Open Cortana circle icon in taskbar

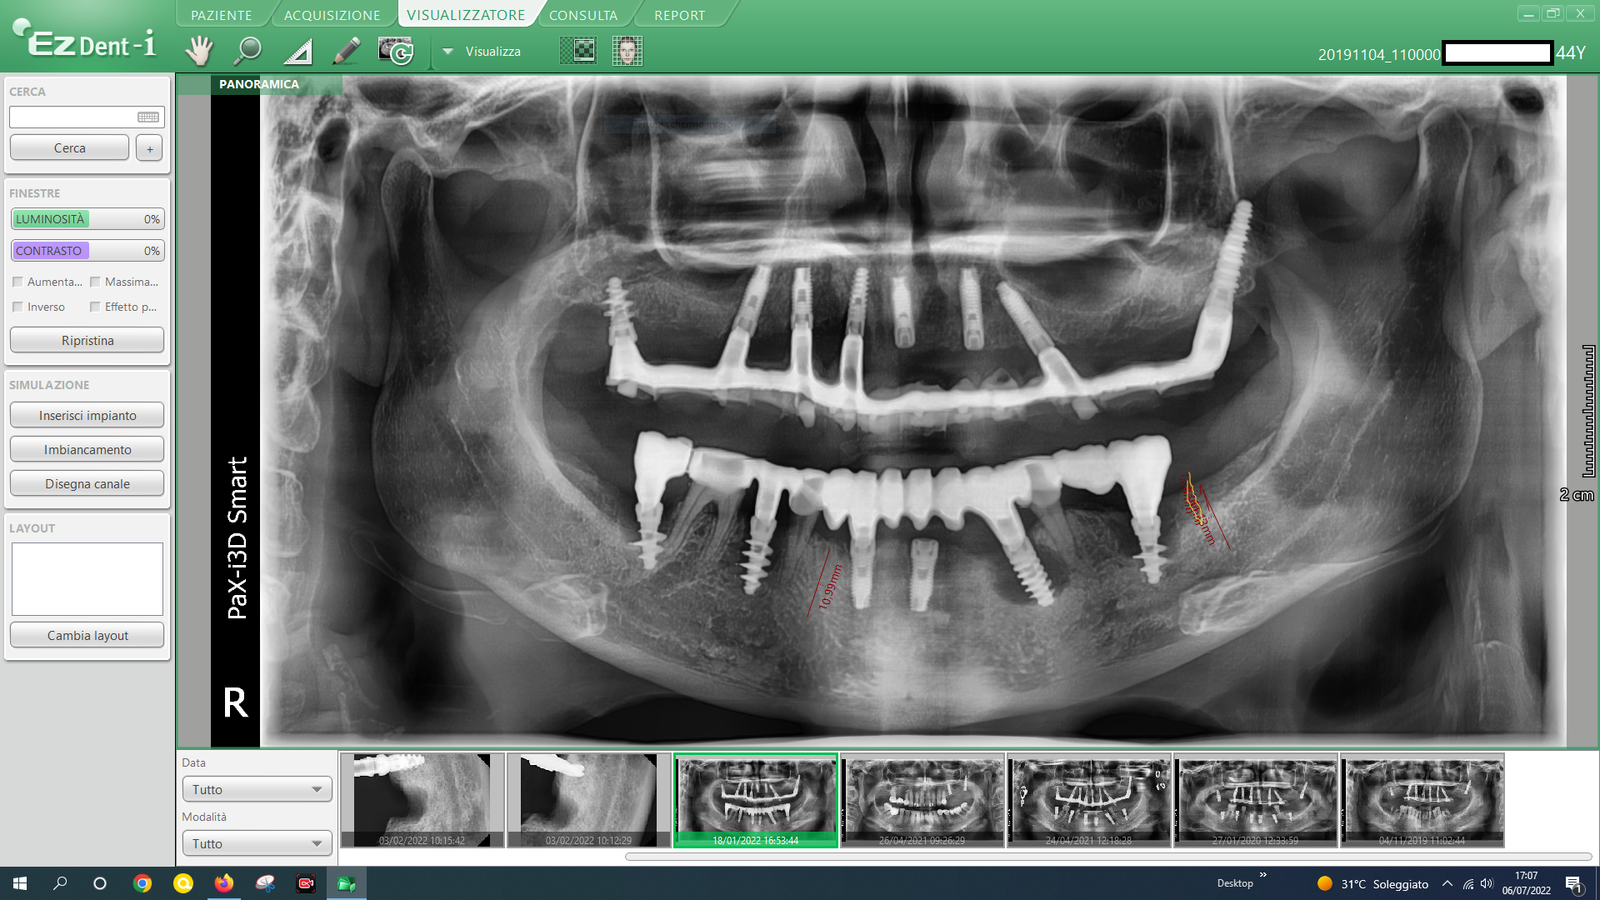100,883
